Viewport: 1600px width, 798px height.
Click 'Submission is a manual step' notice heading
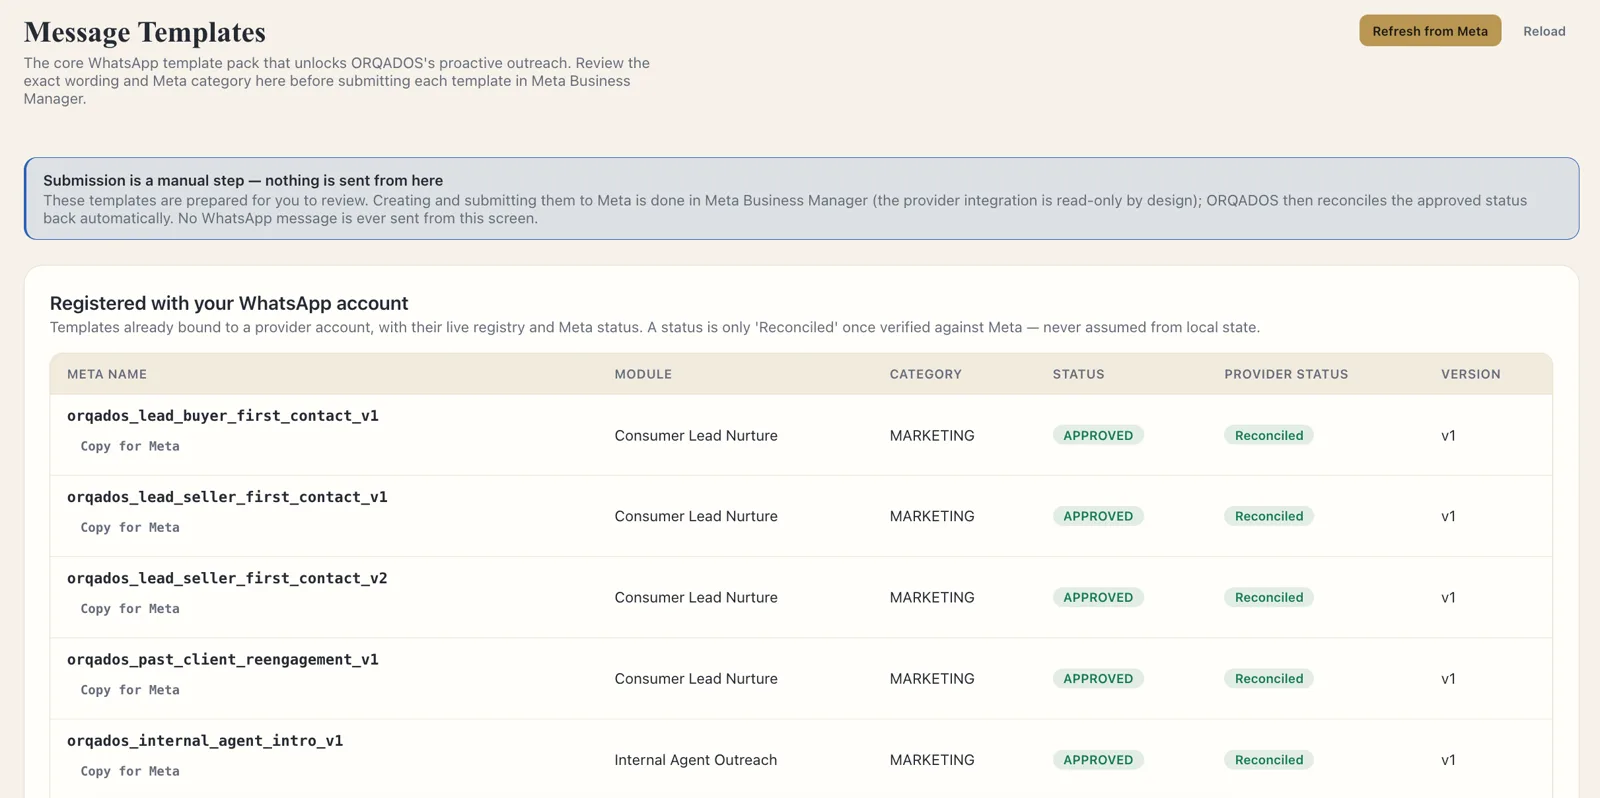(x=243, y=180)
